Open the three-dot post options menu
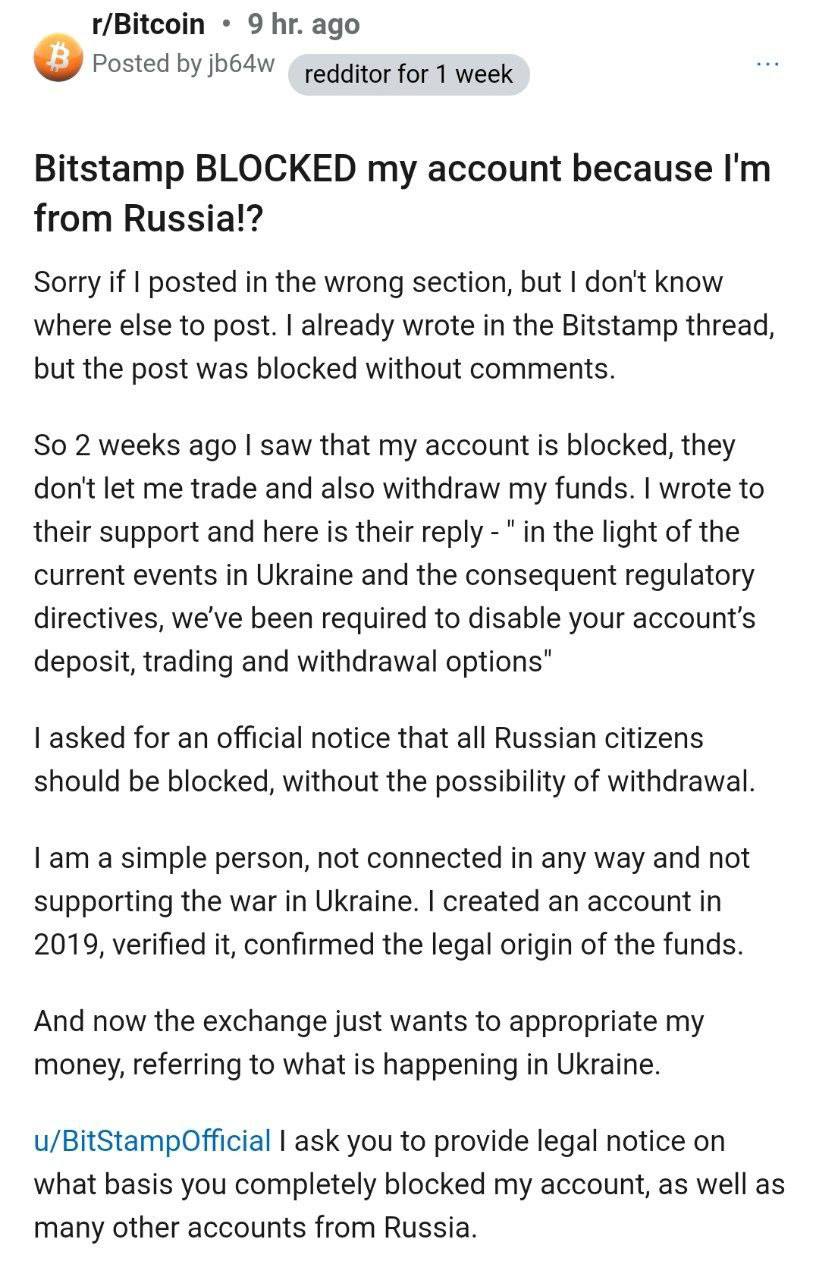819x1280 pixels. [x=767, y=64]
